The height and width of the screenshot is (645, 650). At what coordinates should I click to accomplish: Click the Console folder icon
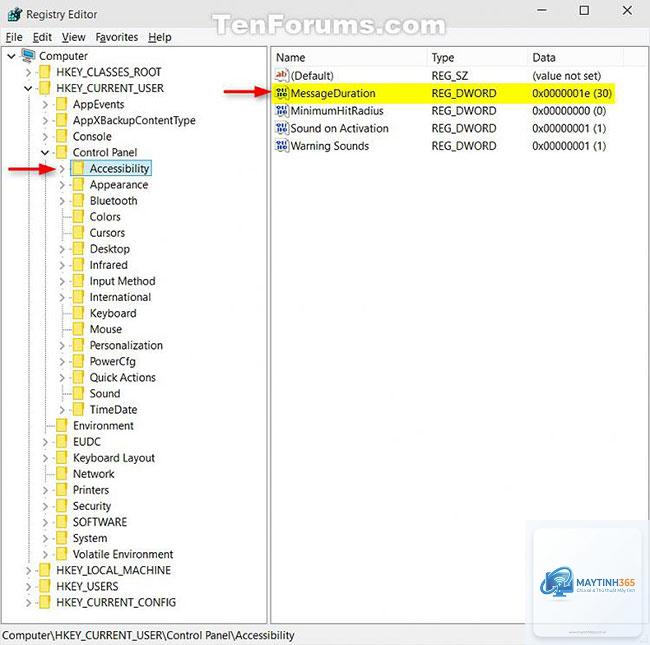tap(61, 136)
